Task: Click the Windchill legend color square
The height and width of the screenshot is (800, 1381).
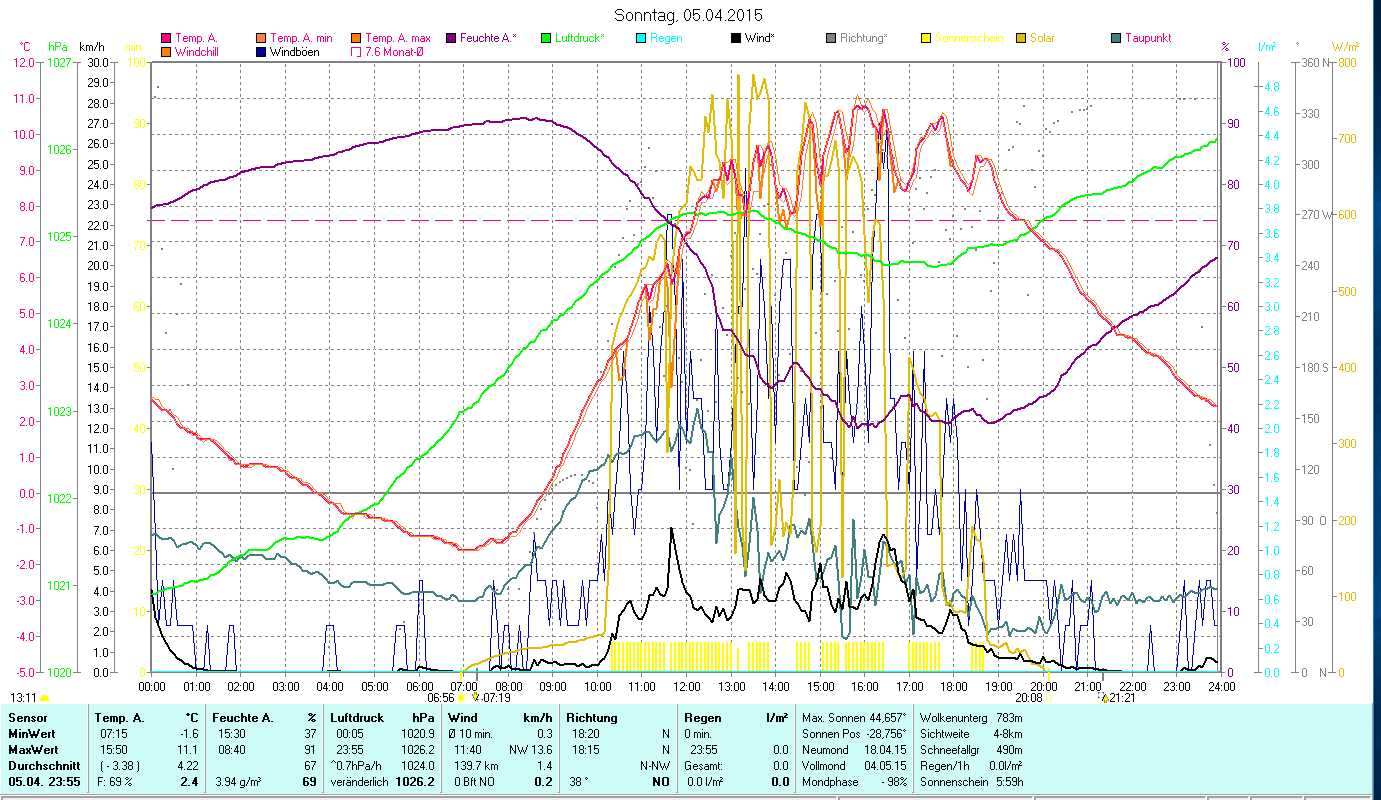Action: coord(166,51)
